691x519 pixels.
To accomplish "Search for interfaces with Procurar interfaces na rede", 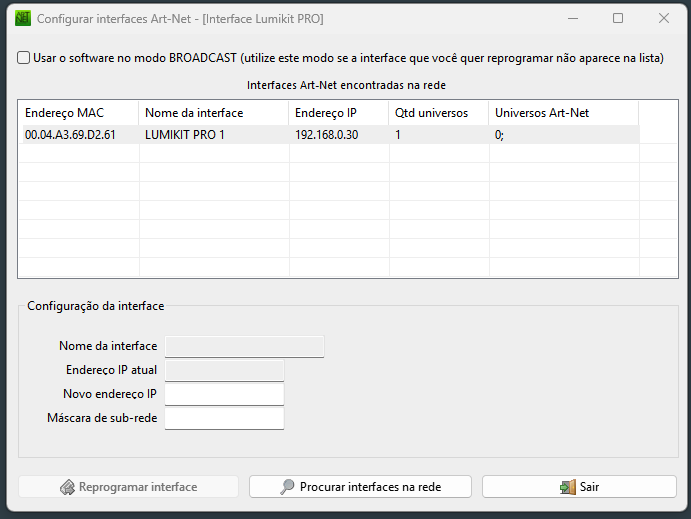I will point(360,486).
